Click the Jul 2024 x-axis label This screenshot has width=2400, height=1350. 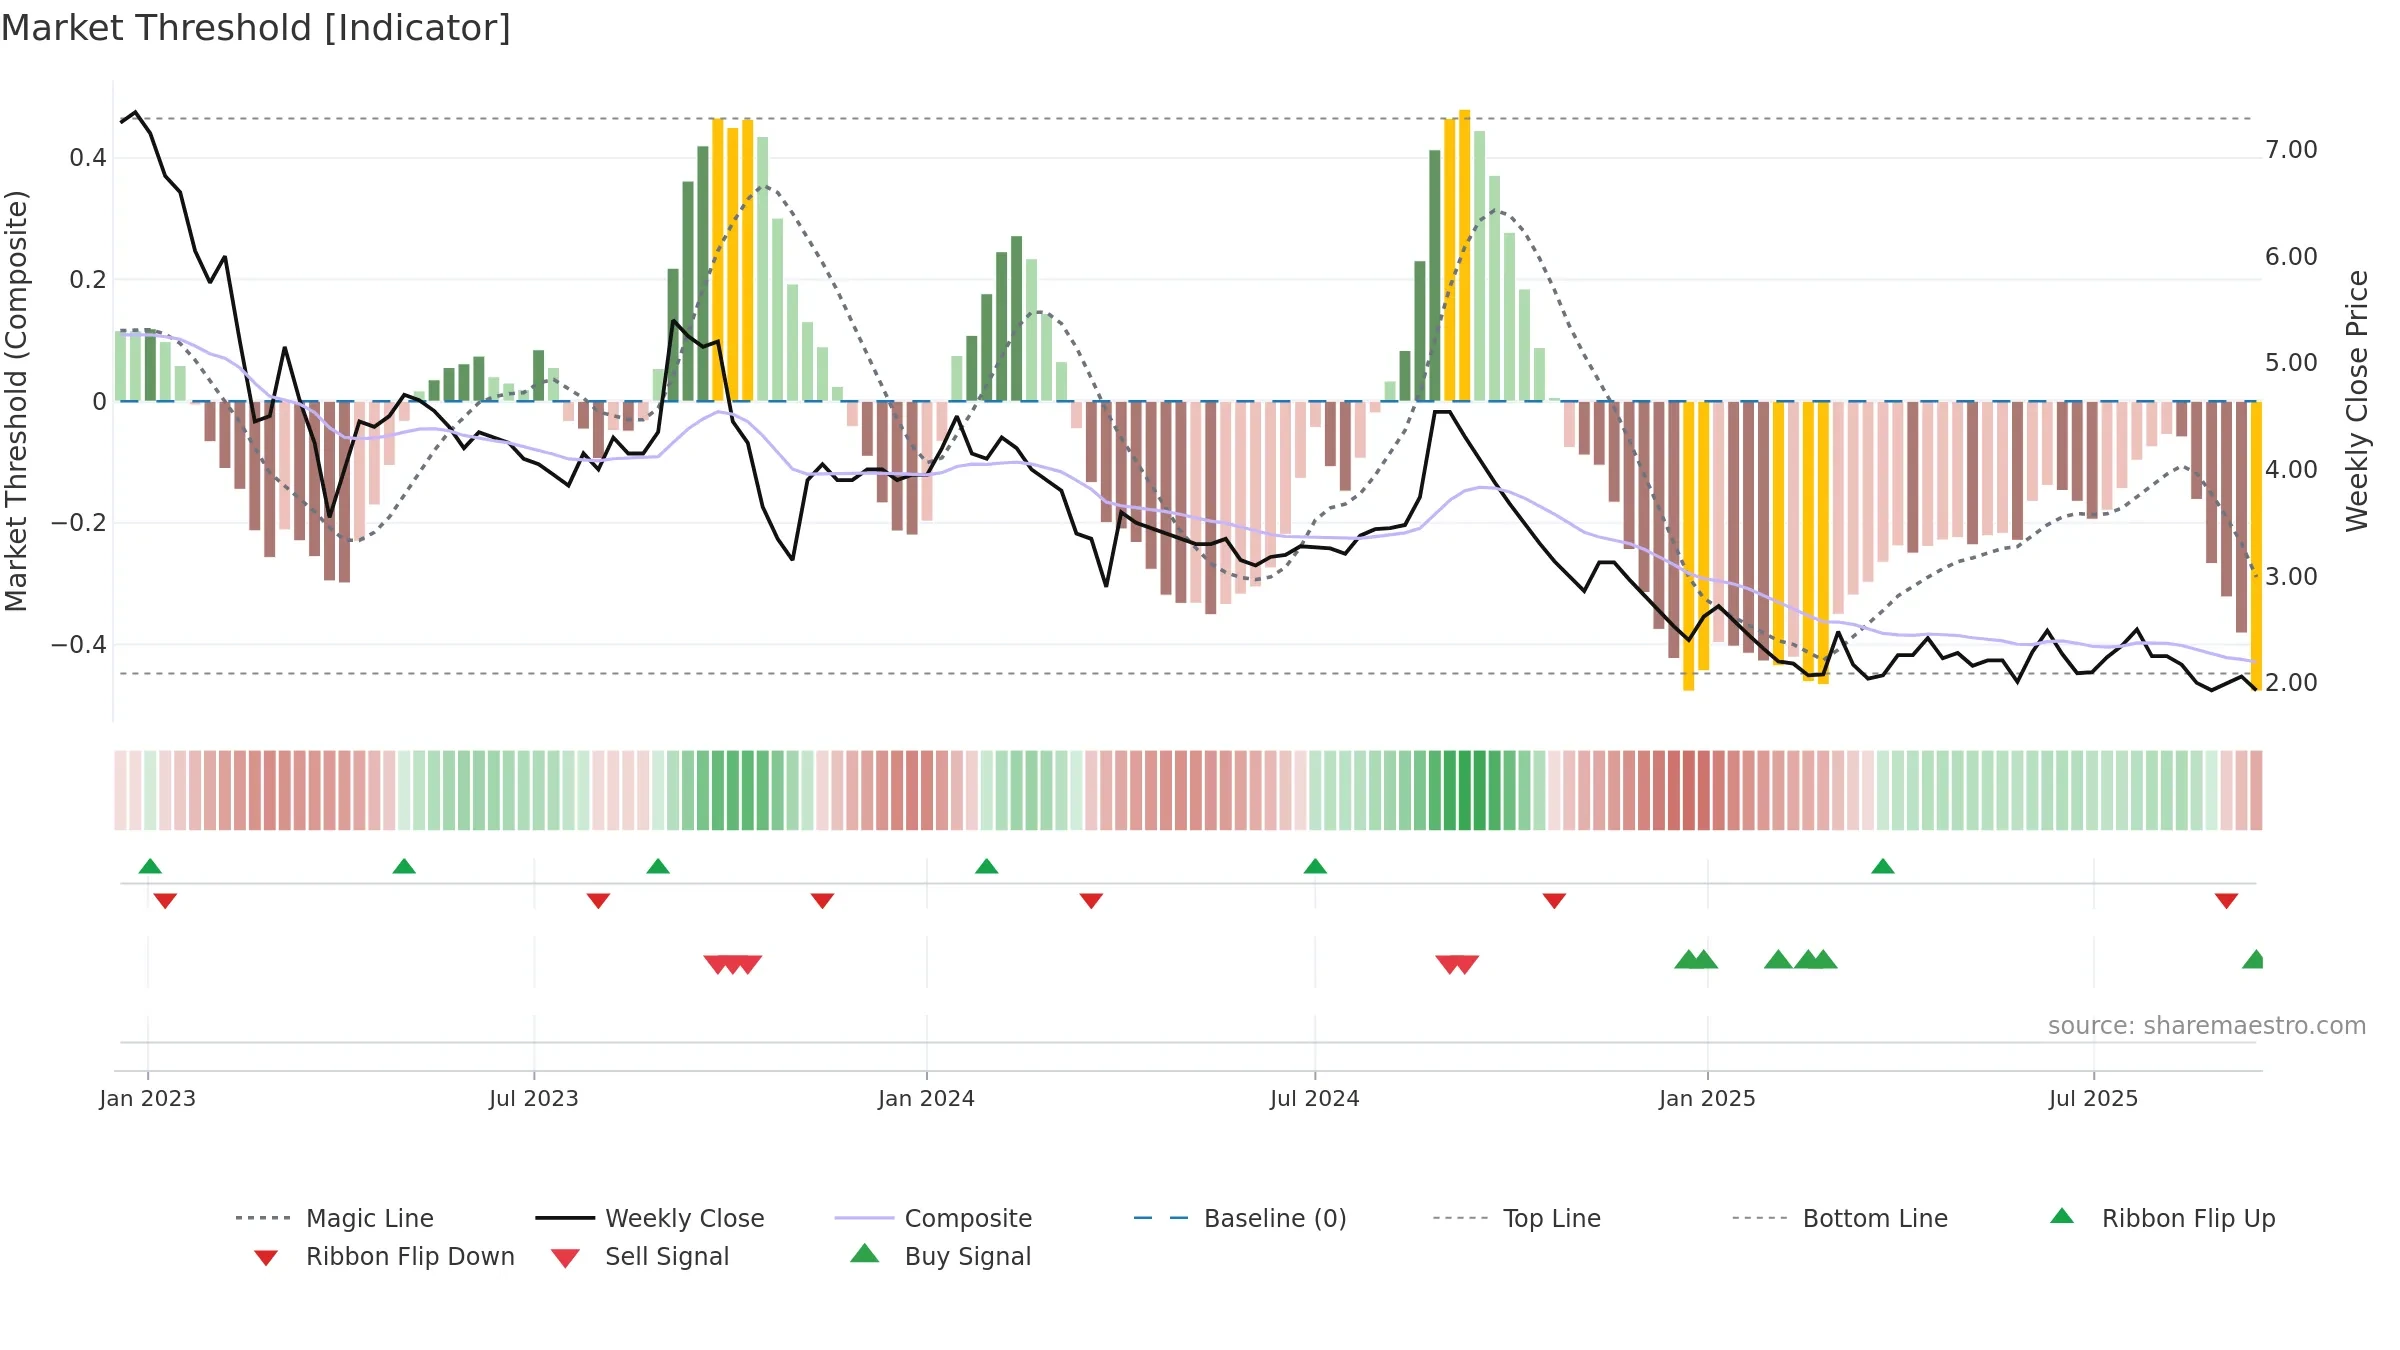(1315, 1098)
